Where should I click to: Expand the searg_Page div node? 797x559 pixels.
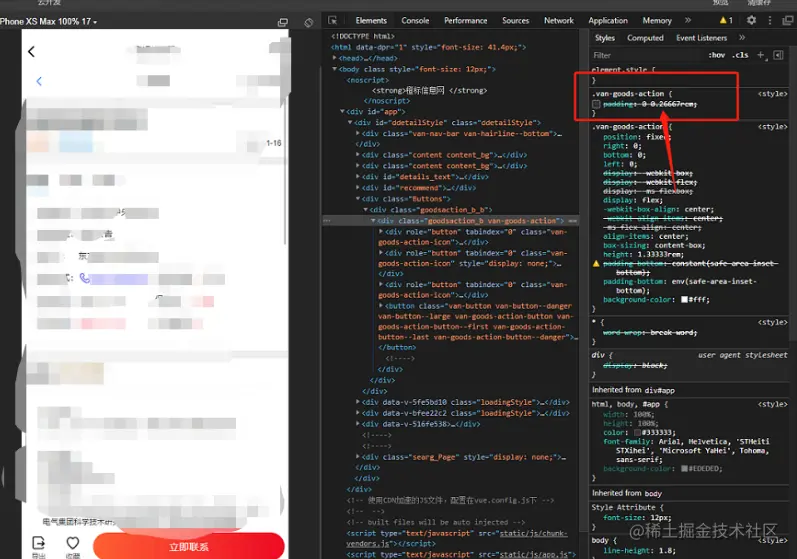point(358,457)
